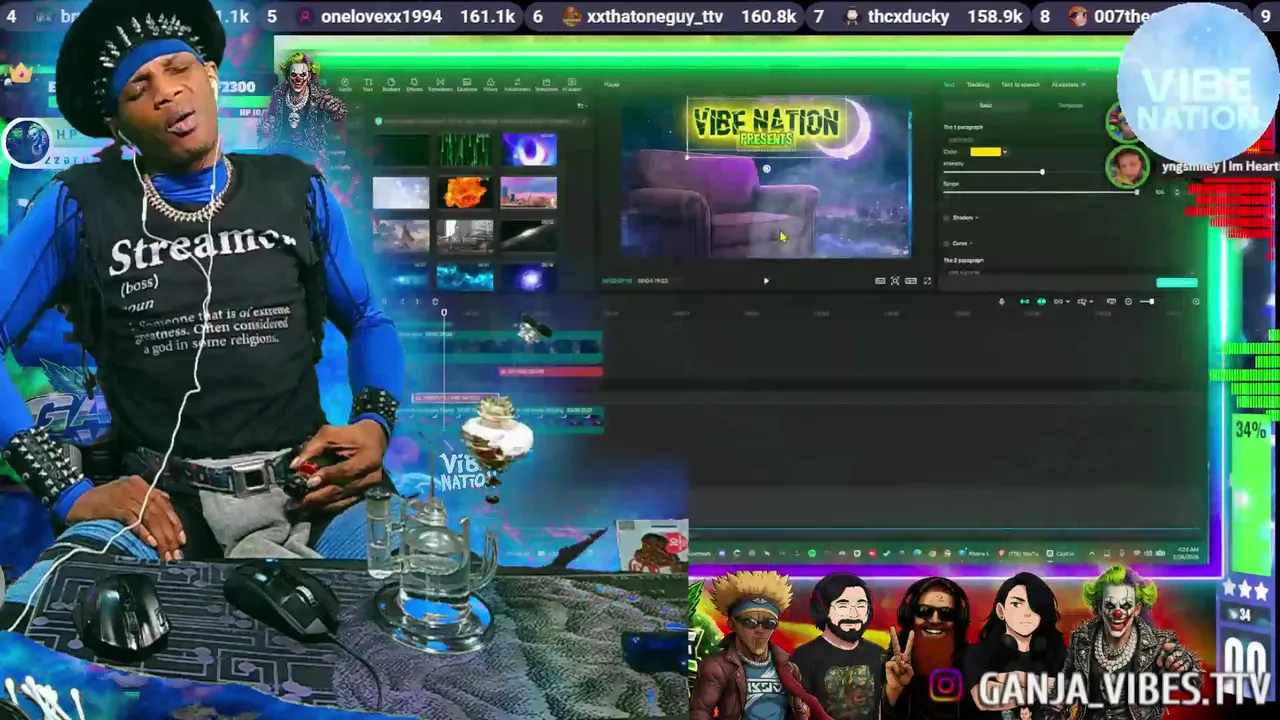Switch to the Tracking tab
This screenshot has width=1280, height=720.
click(x=978, y=84)
